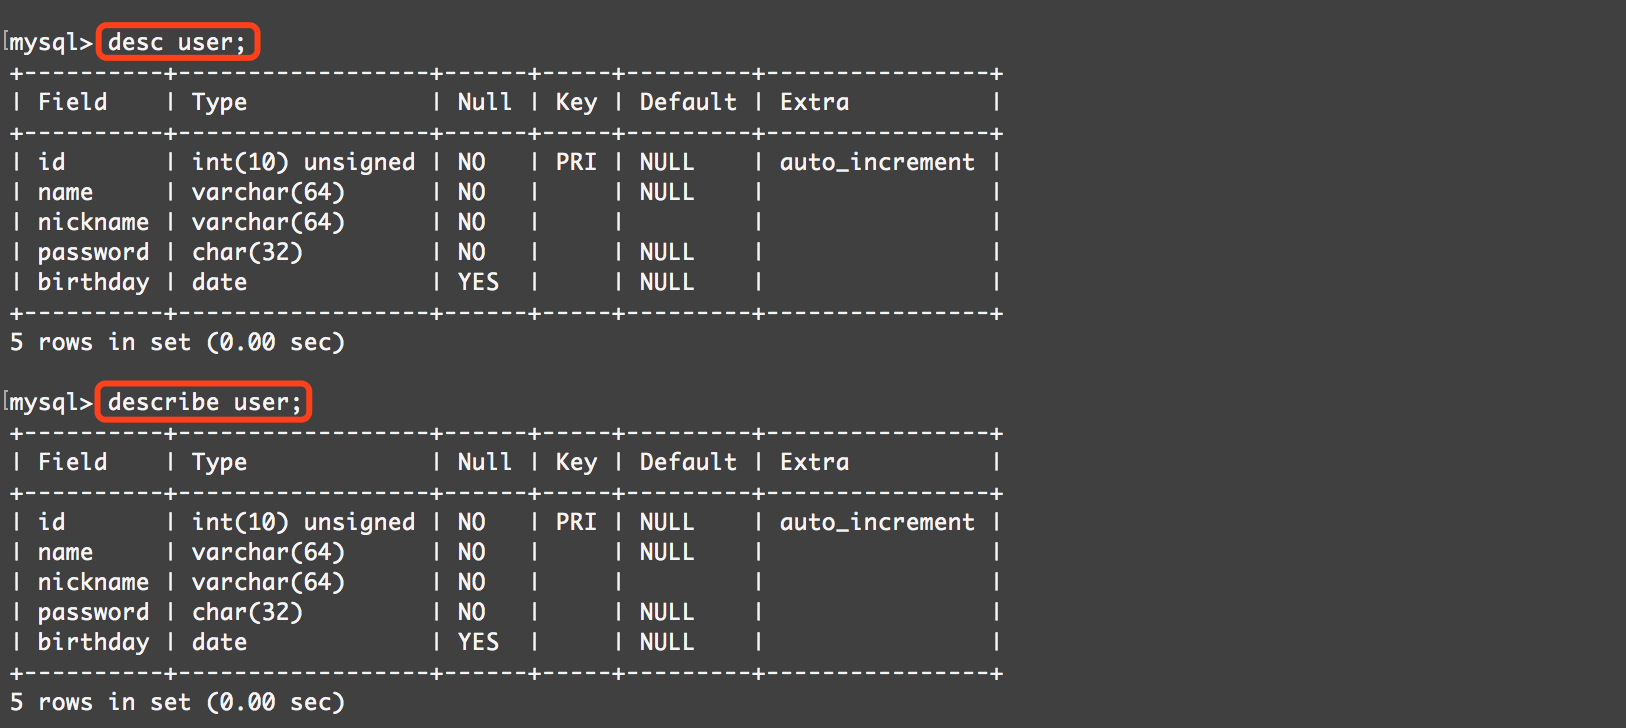Click "PRI" key value in desc user table
Image resolution: width=1626 pixels, height=728 pixels.
(x=576, y=162)
